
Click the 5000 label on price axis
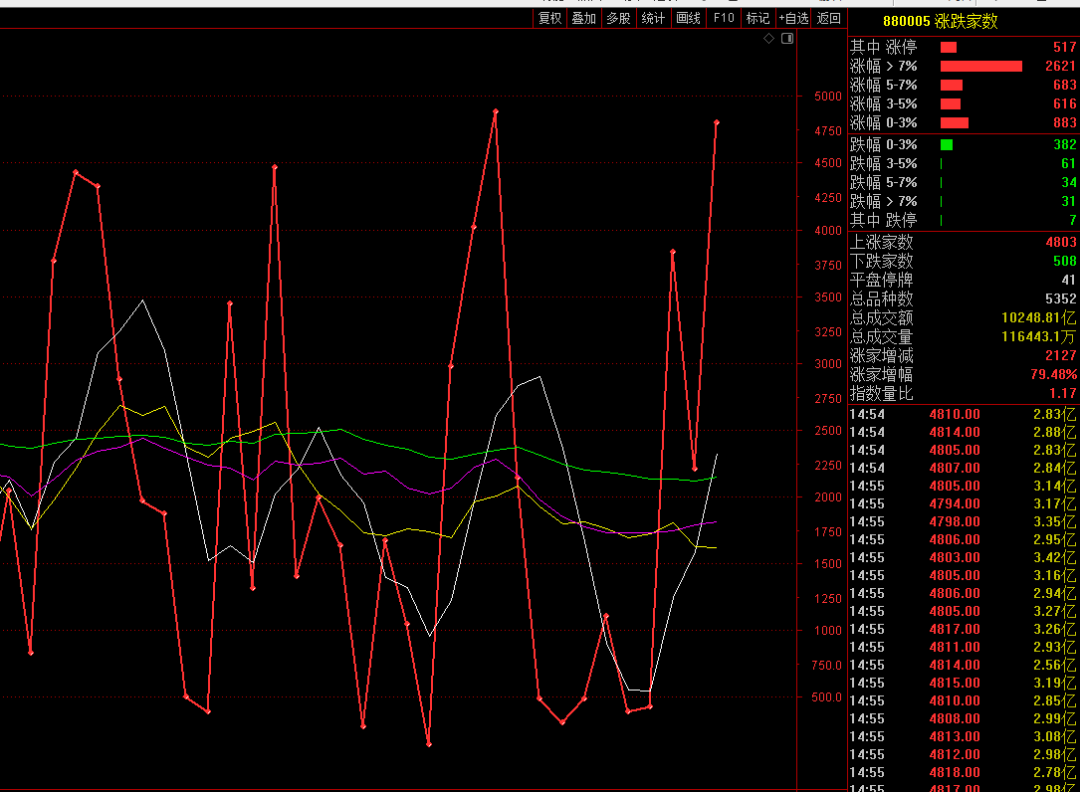pyautogui.click(x=827, y=97)
